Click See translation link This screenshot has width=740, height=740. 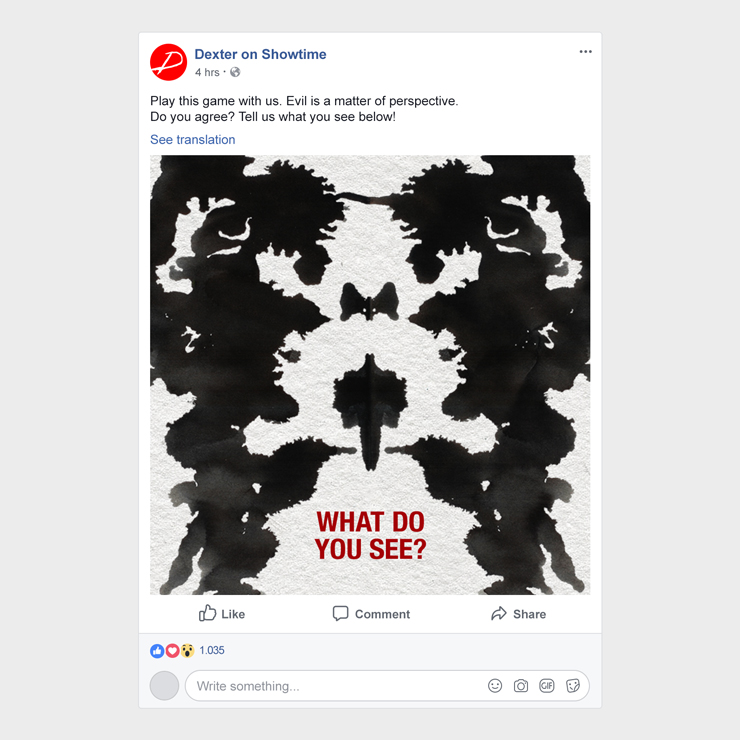(x=193, y=140)
